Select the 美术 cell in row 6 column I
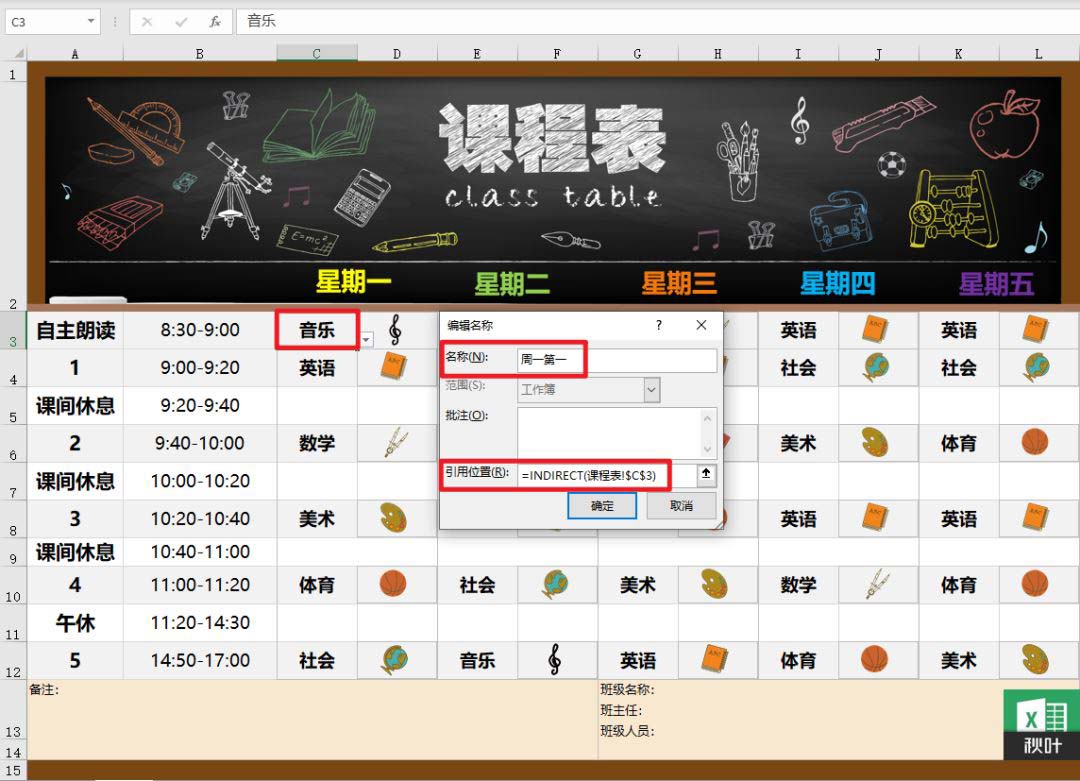The image size is (1080, 781). pyautogui.click(x=798, y=444)
